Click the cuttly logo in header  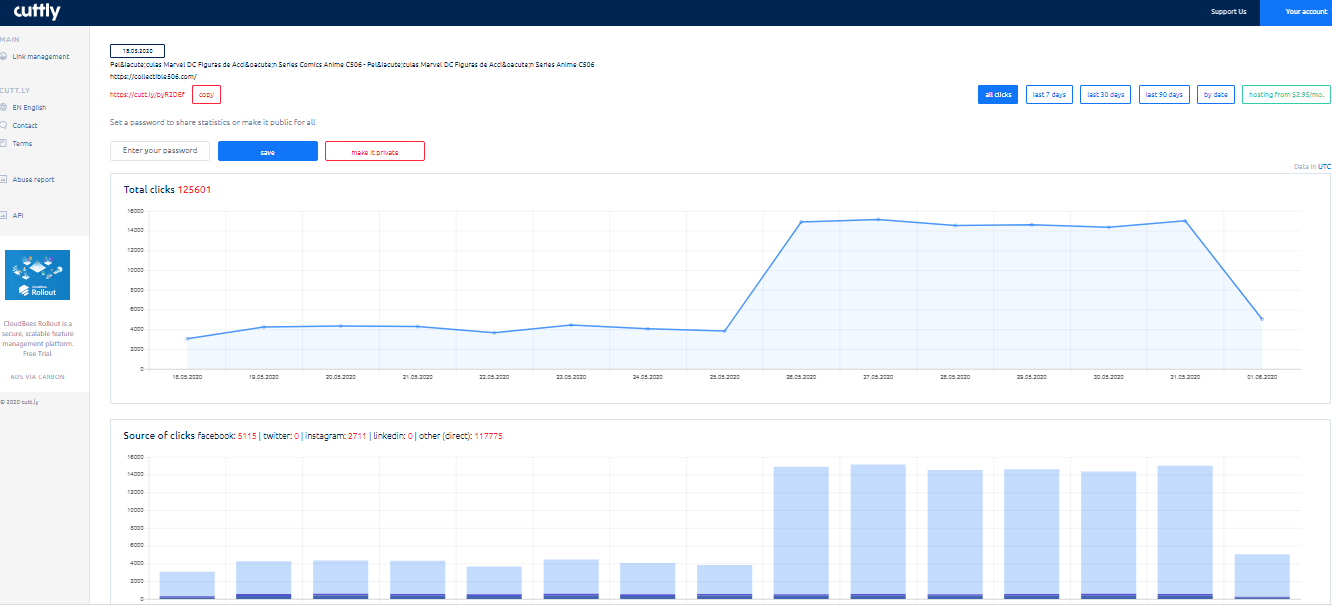[x=37, y=12]
